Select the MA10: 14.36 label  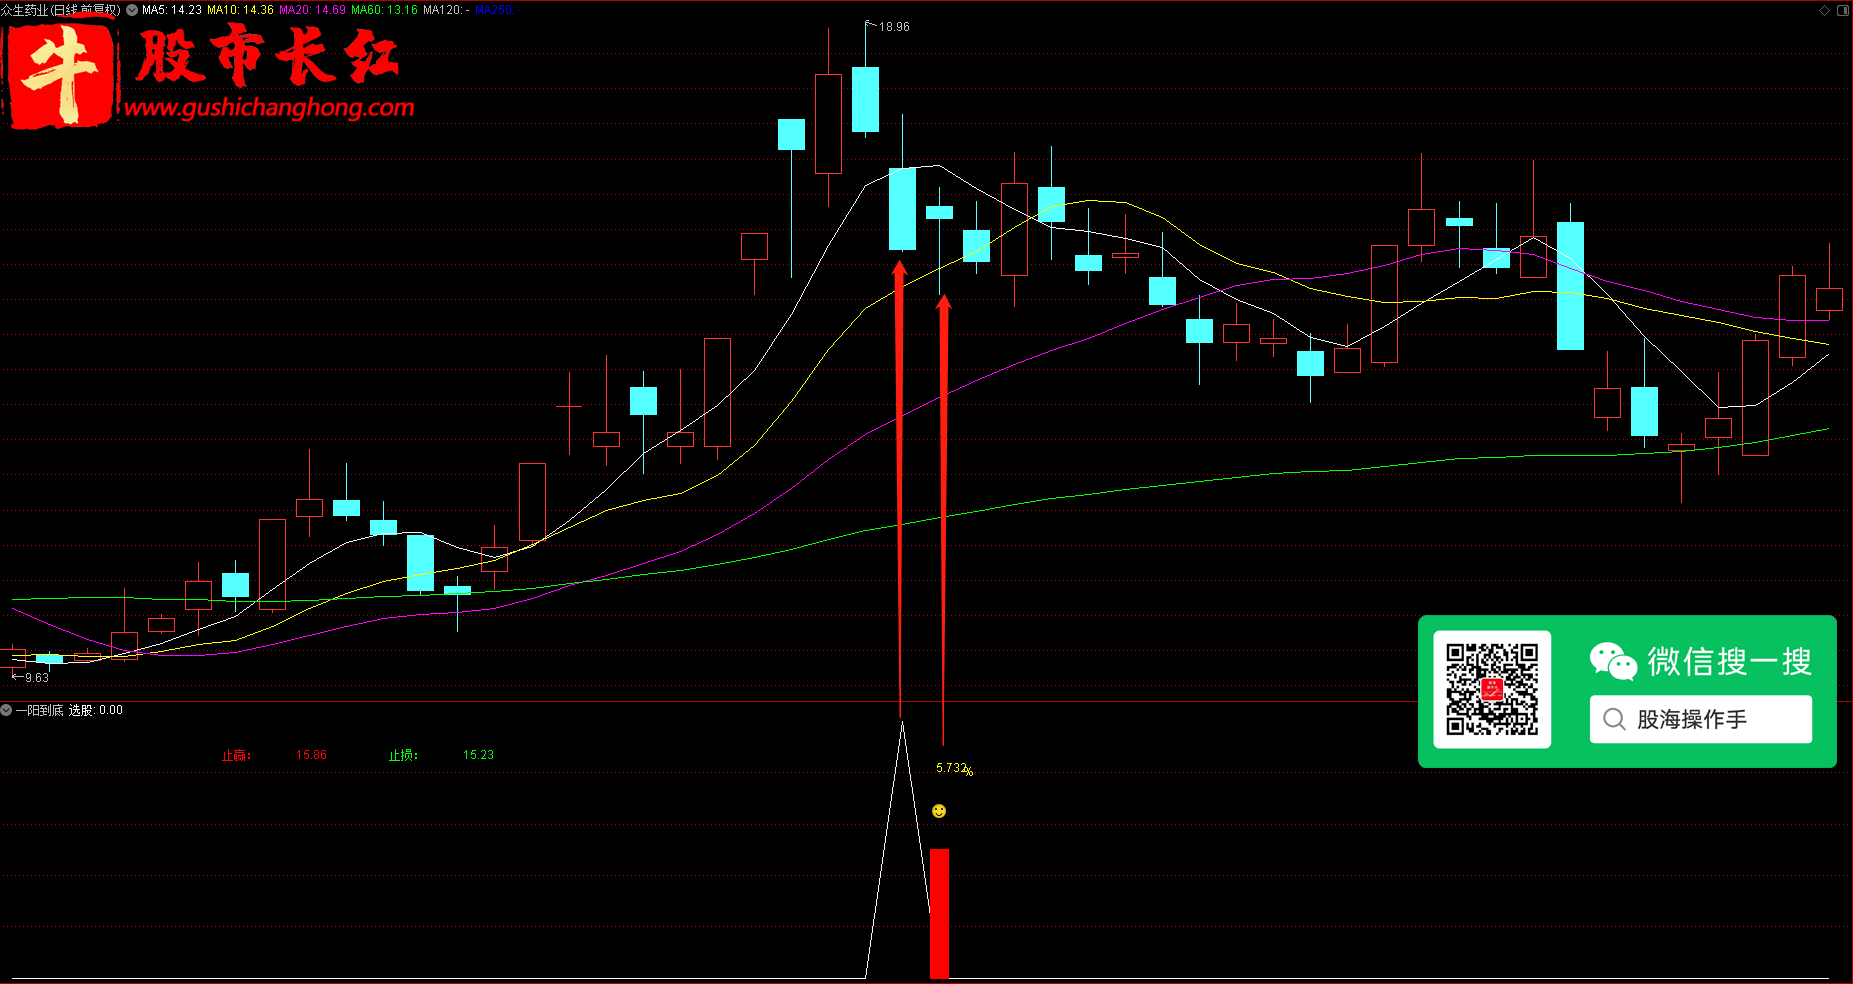point(240,10)
